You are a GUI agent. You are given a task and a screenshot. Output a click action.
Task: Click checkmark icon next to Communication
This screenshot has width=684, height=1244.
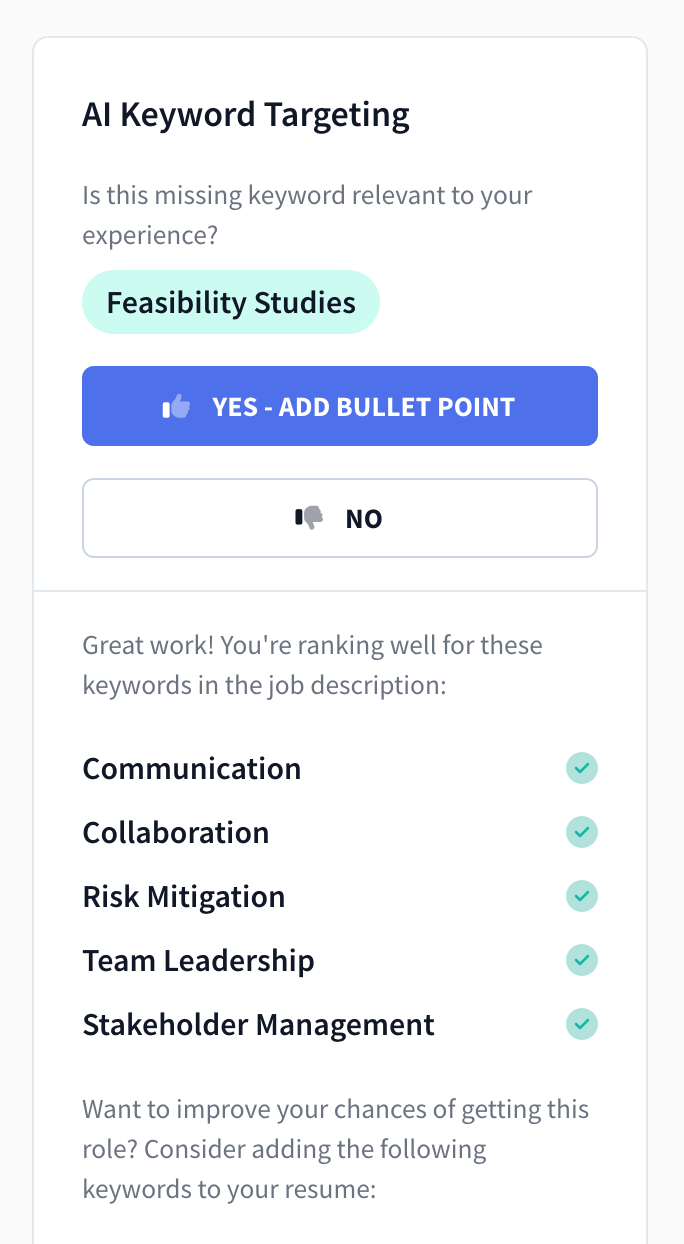[x=582, y=768]
